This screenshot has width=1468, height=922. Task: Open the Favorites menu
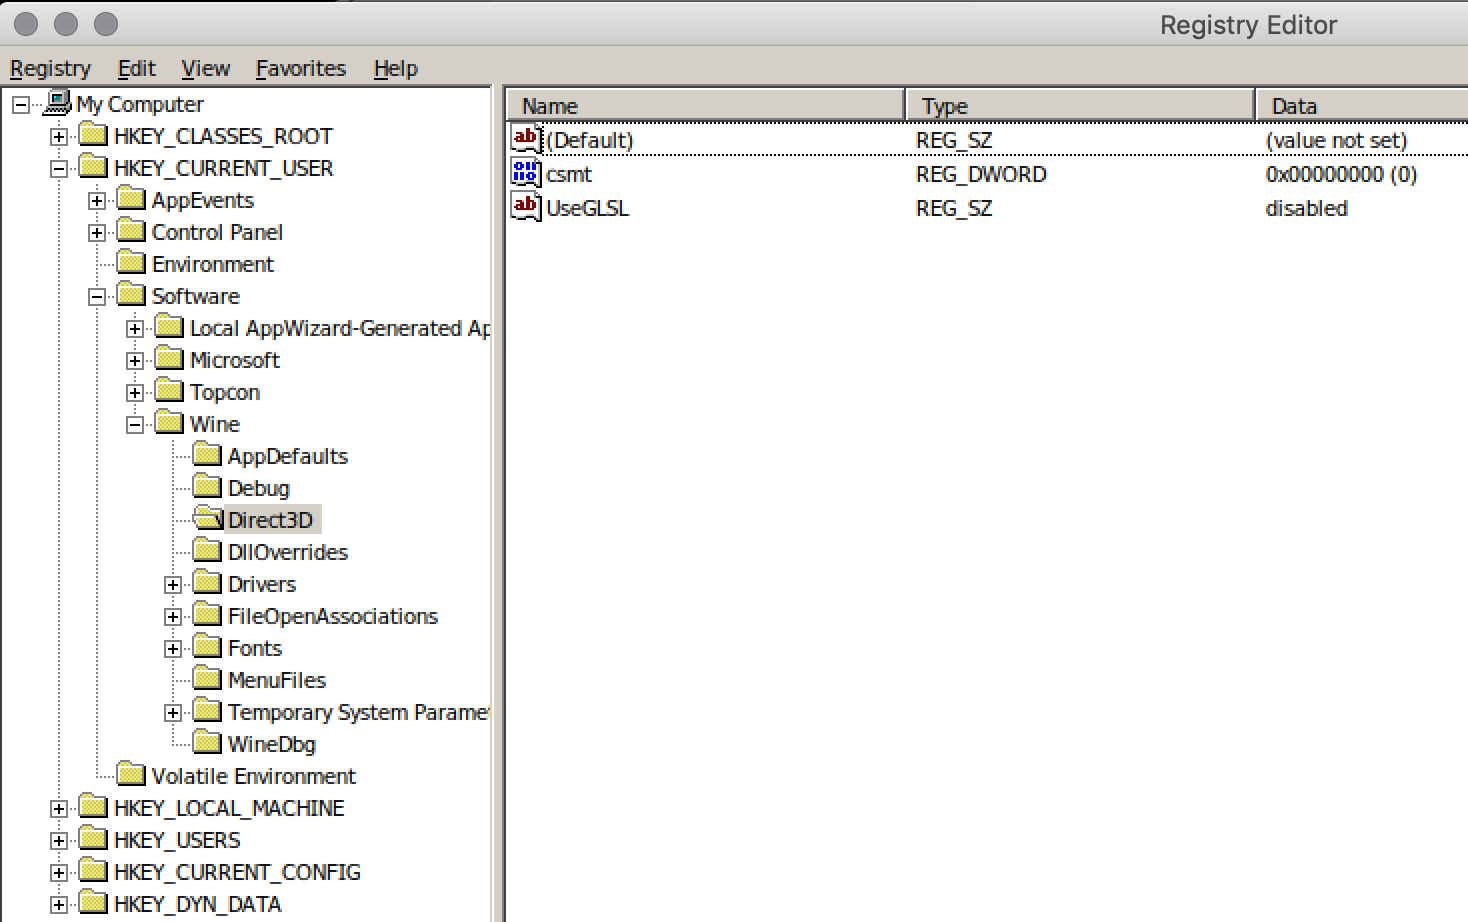pos(300,68)
